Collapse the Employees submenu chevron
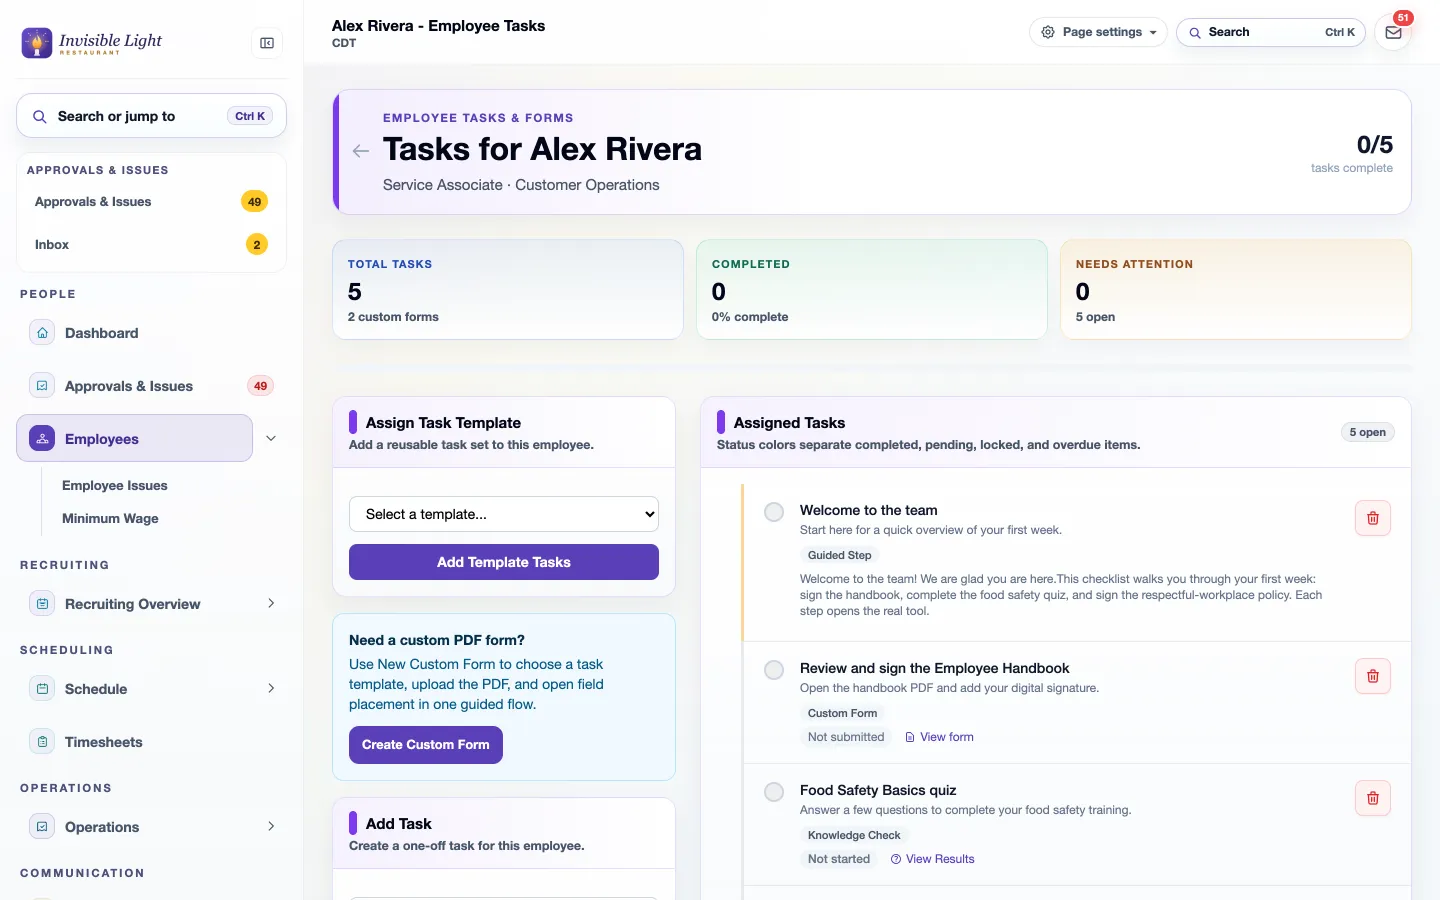Image resolution: width=1440 pixels, height=900 pixels. pos(271,438)
